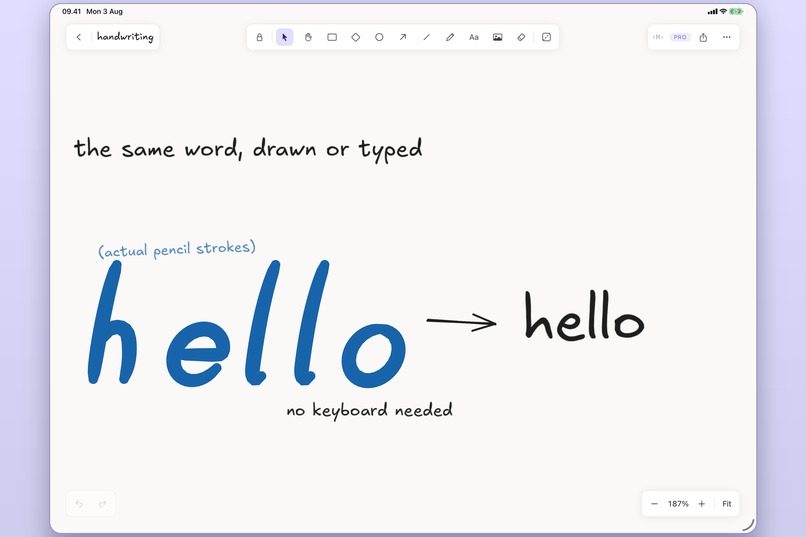Viewport: 806px width, 537px height.
Task: Open the insert image tool
Action: pyautogui.click(x=498, y=37)
